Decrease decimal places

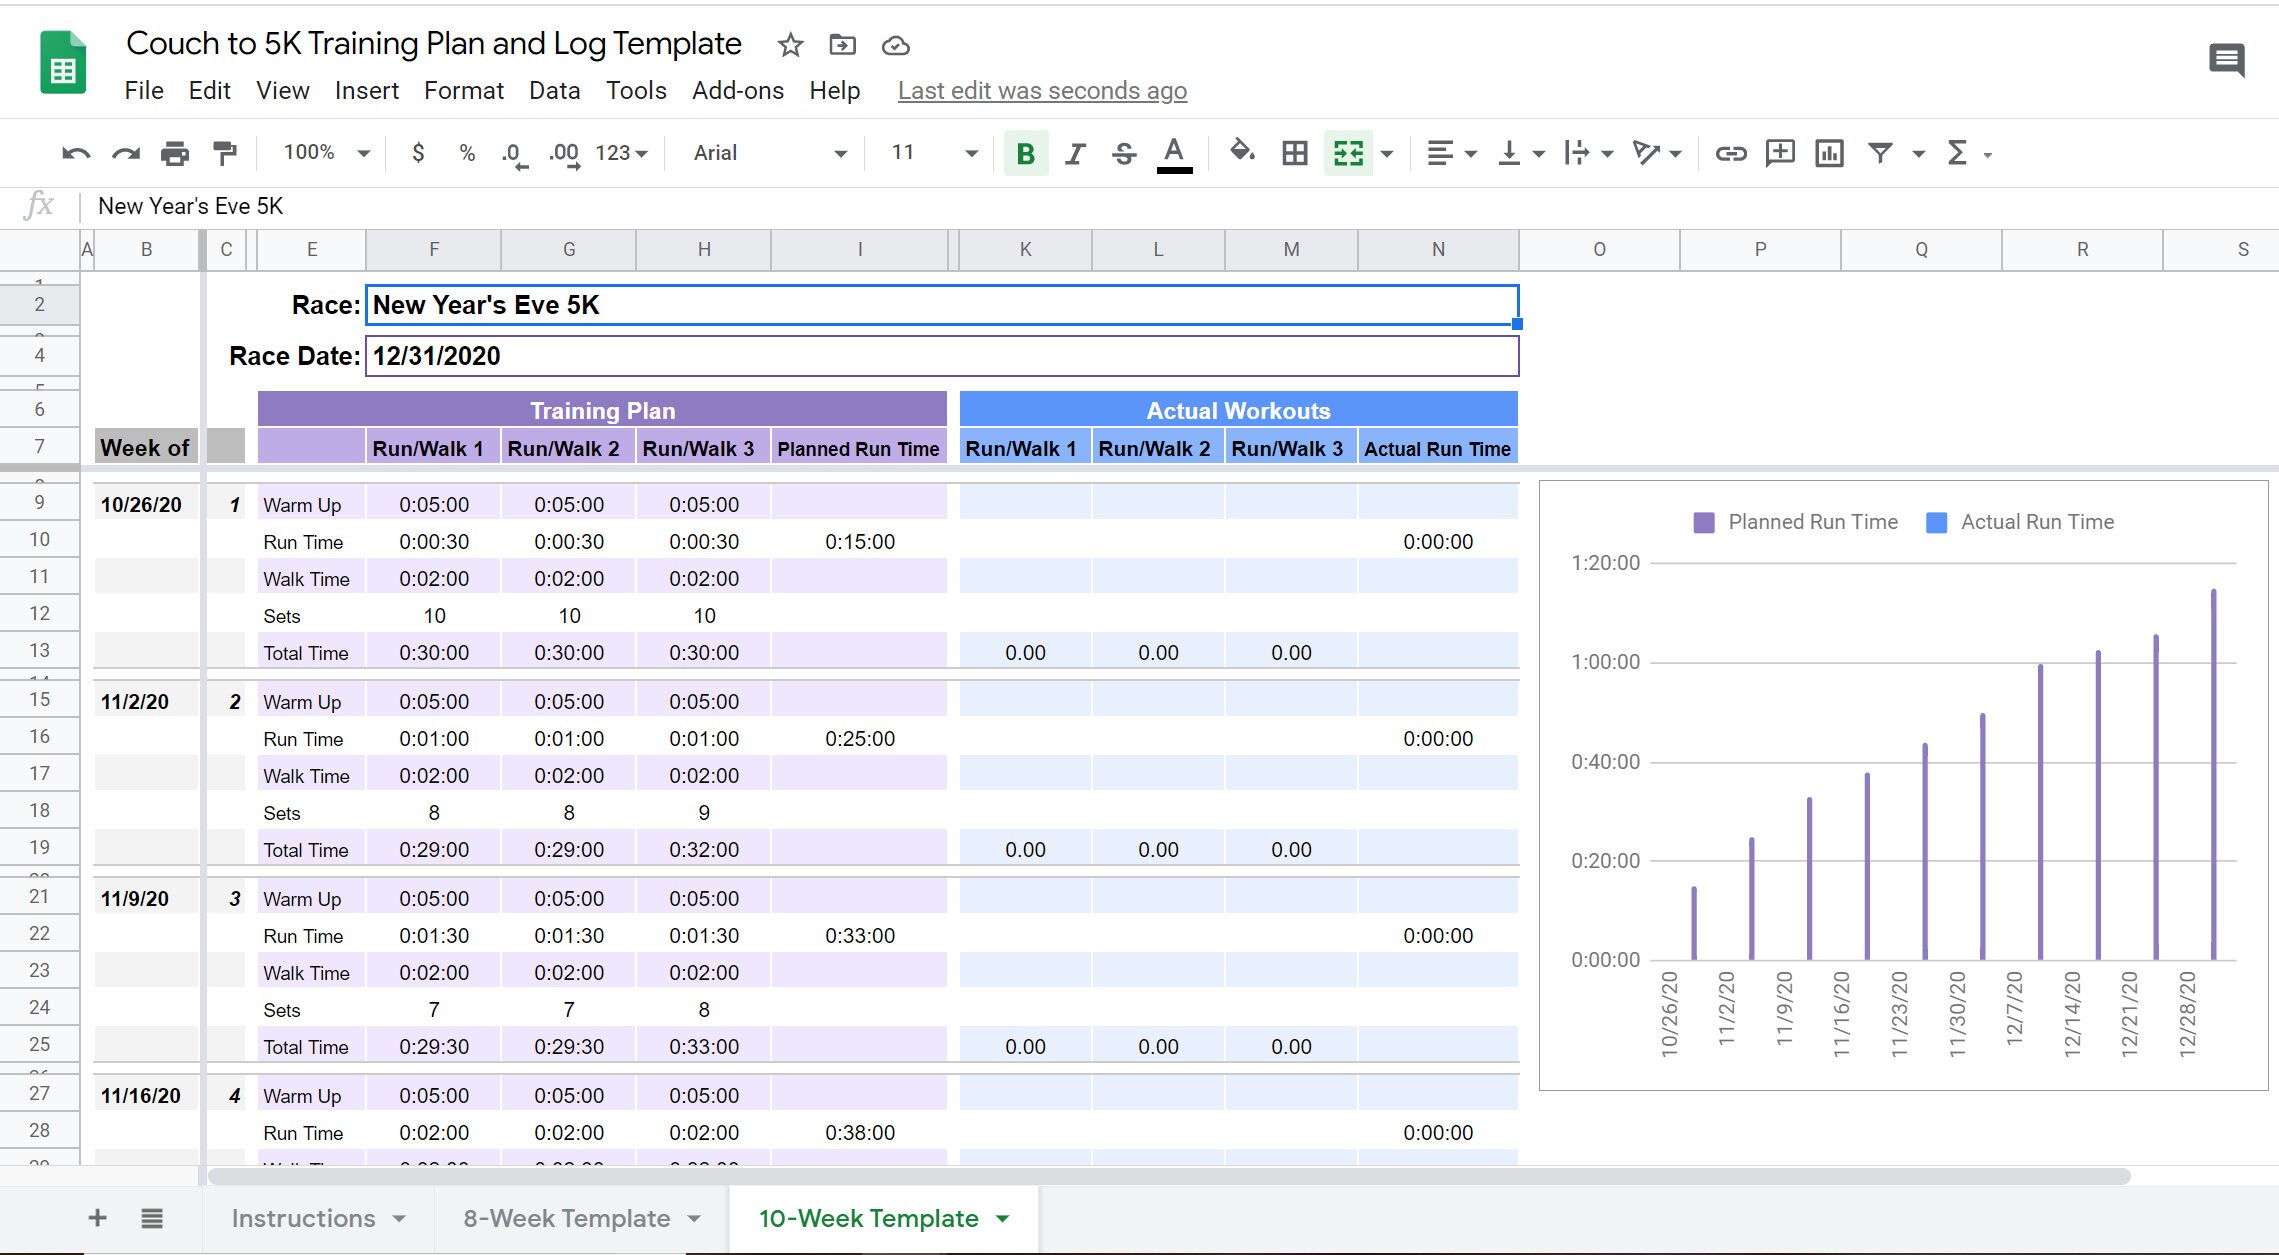click(x=513, y=153)
